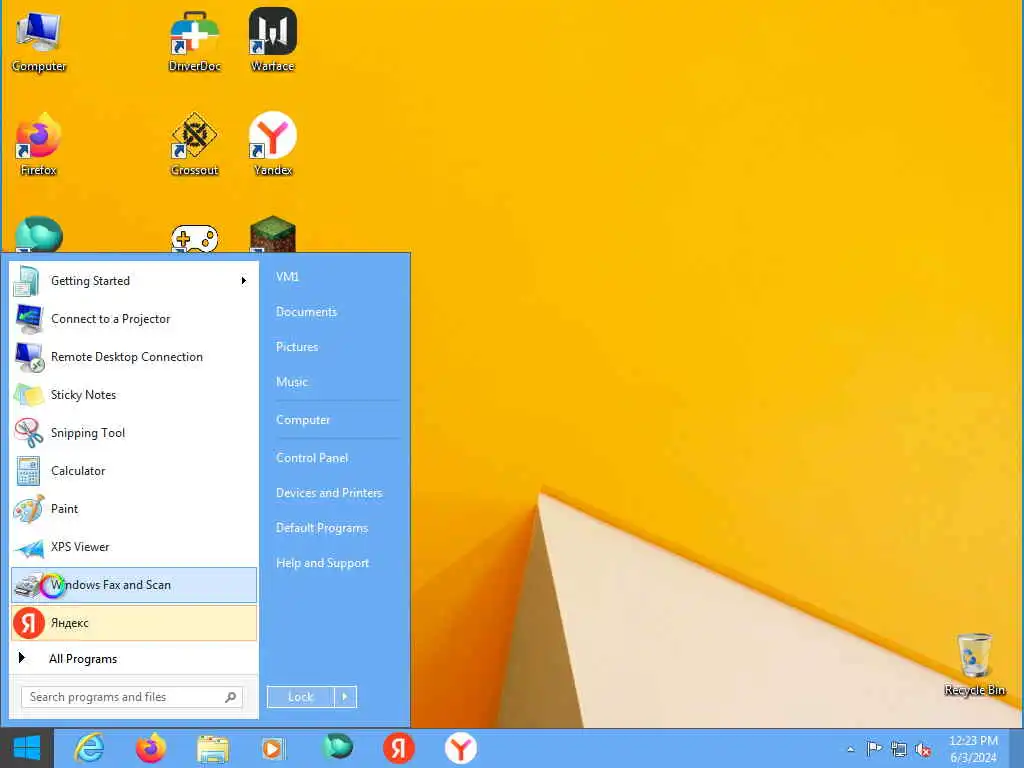Select the Crossout desktop shortcut
Image resolution: width=1024 pixels, height=768 pixels.
(194, 145)
